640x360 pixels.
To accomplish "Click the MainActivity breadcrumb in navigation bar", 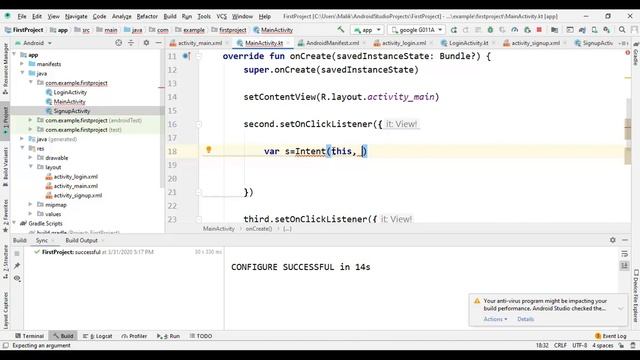I will click(x=273, y=30).
